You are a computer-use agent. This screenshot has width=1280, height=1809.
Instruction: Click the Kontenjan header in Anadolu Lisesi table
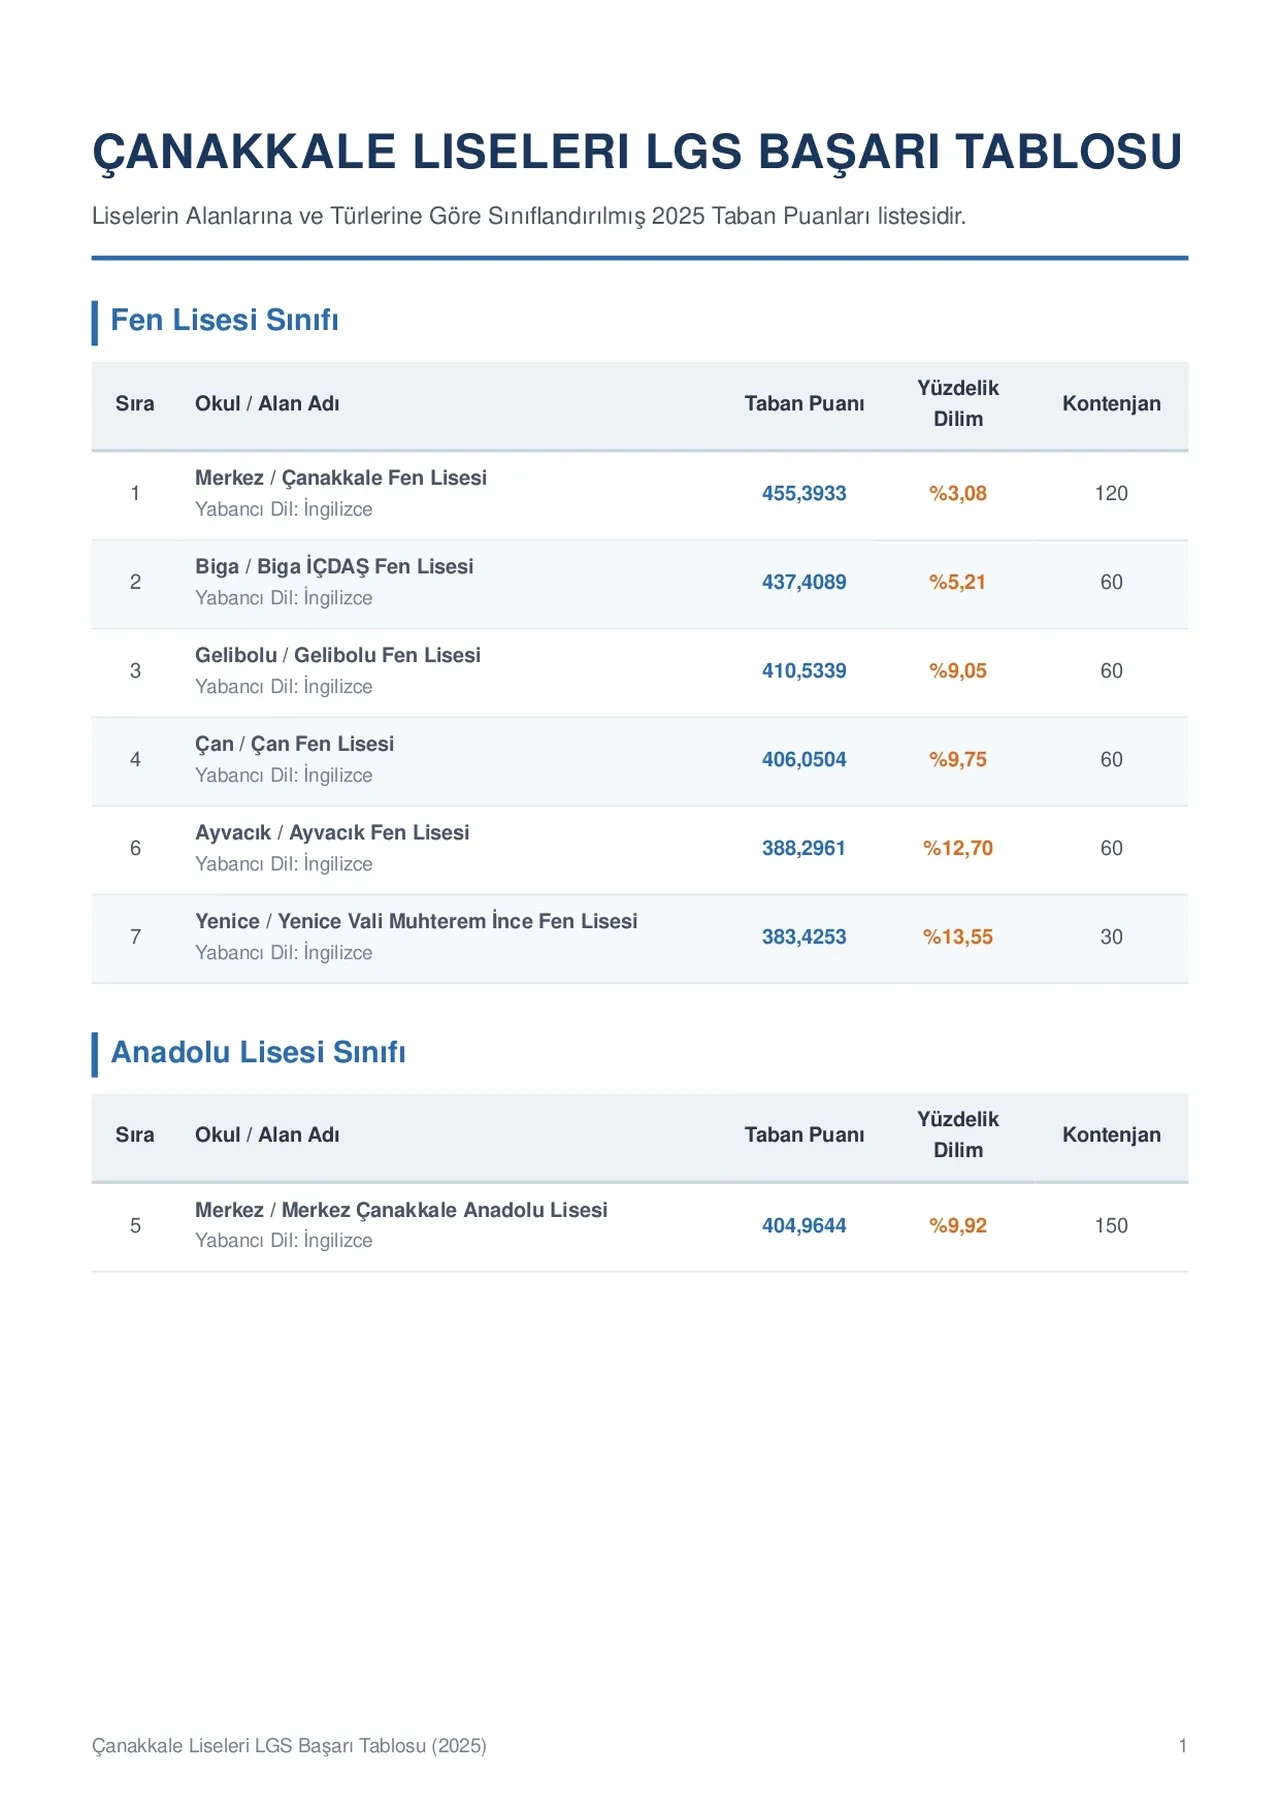click(x=1111, y=1135)
